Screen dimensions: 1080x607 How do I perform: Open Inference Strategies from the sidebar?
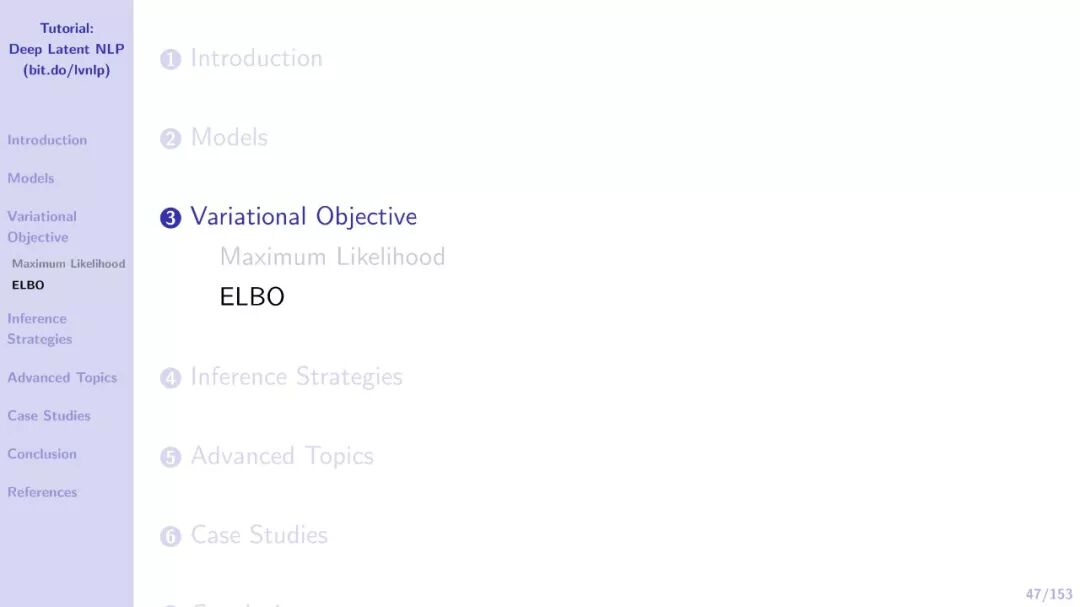[39, 329]
